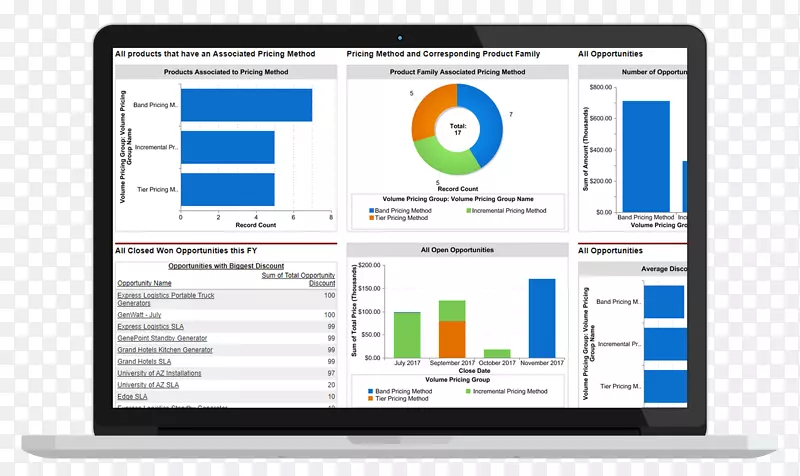
Task: Click the blue Band Pricing donut segment
Action: 489,128
